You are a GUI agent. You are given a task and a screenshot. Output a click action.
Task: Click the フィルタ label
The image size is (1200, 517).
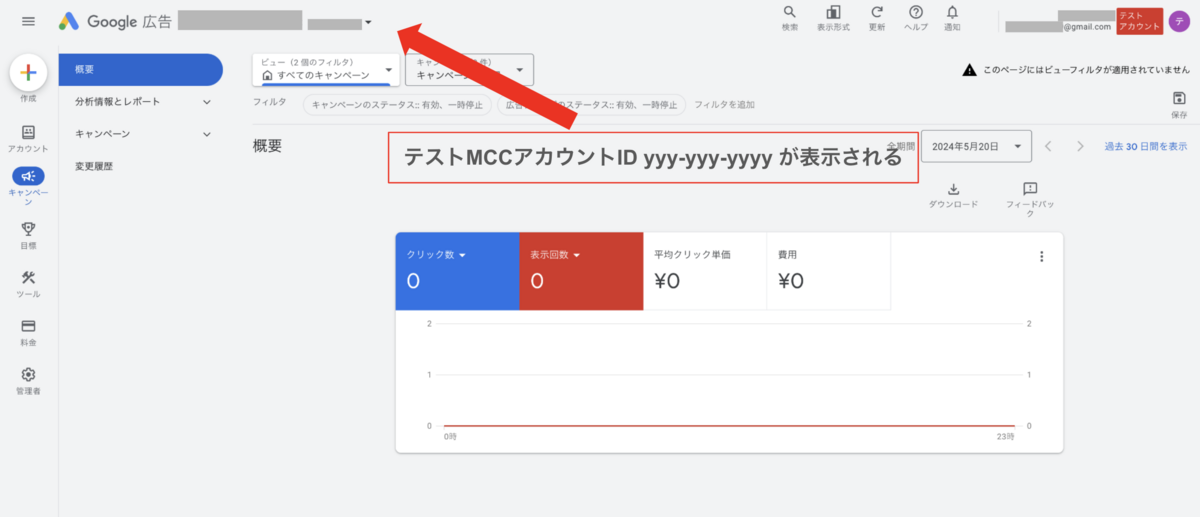point(269,103)
